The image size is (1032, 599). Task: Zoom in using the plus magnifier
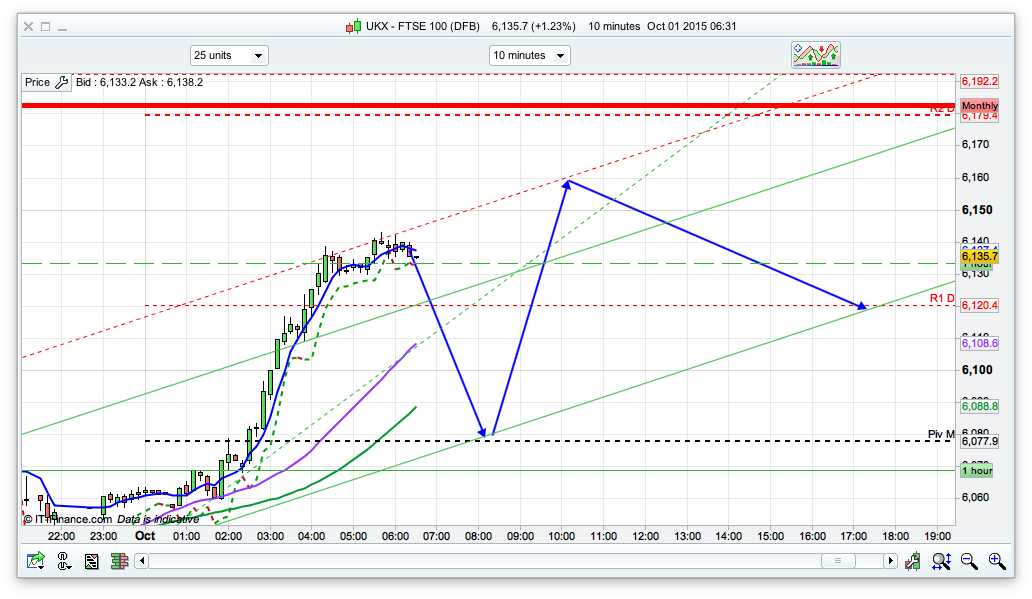click(x=996, y=562)
